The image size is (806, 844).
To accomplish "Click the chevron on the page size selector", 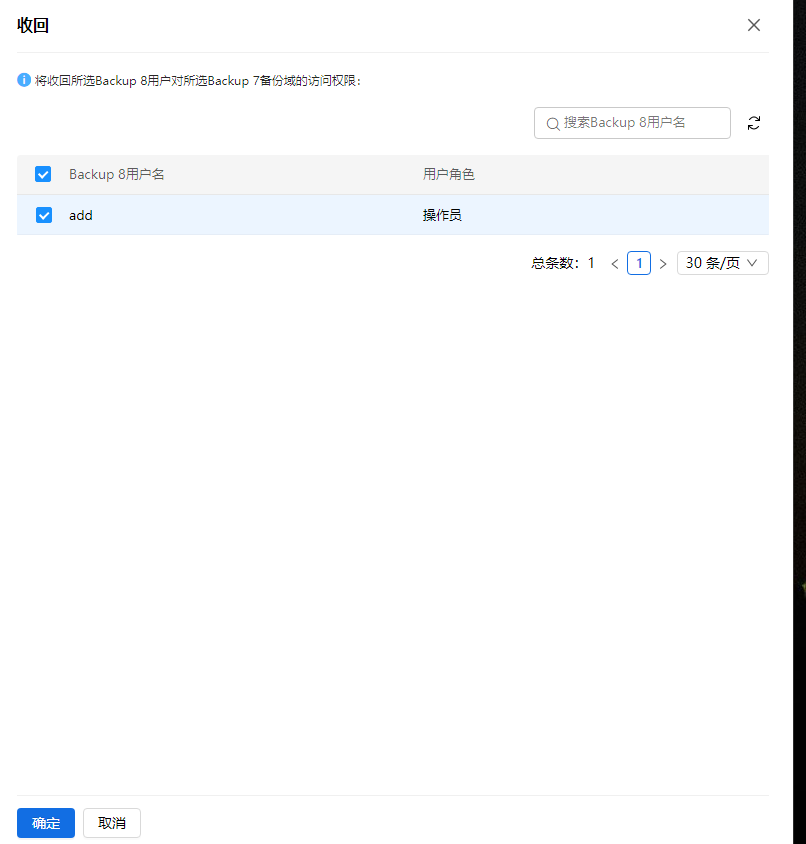I will (751, 262).
